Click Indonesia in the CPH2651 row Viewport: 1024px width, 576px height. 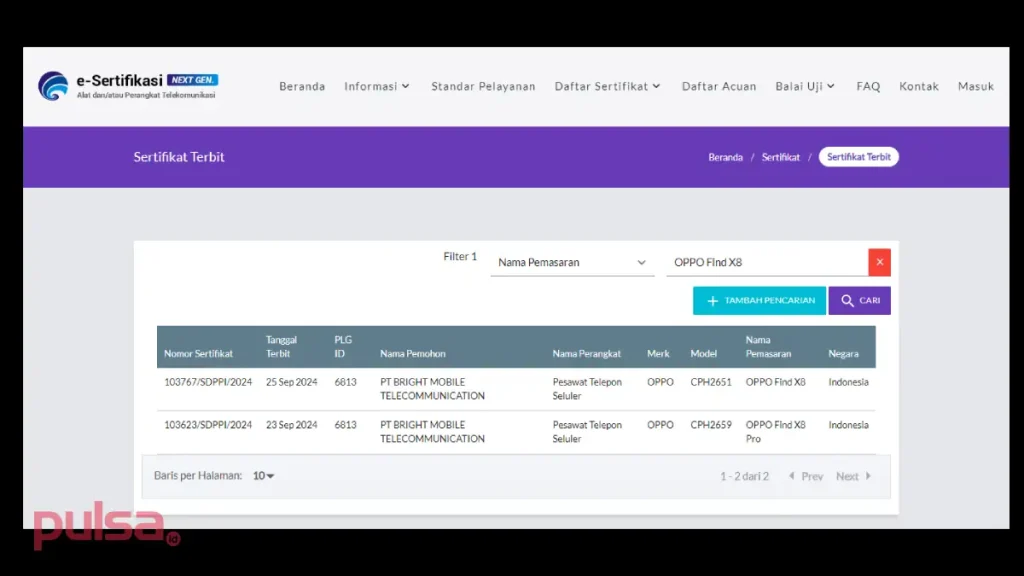pyautogui.click(x=848, y=382)
